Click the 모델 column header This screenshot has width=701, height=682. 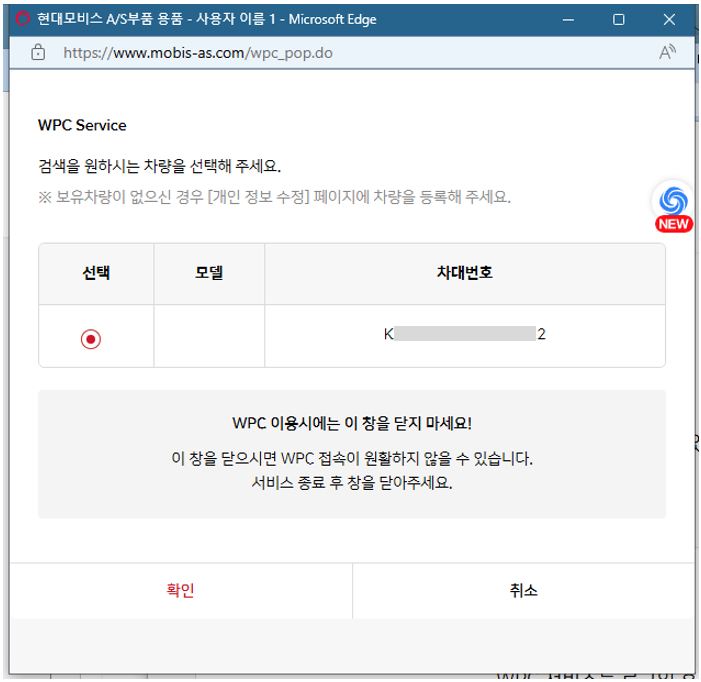(209, 273)
